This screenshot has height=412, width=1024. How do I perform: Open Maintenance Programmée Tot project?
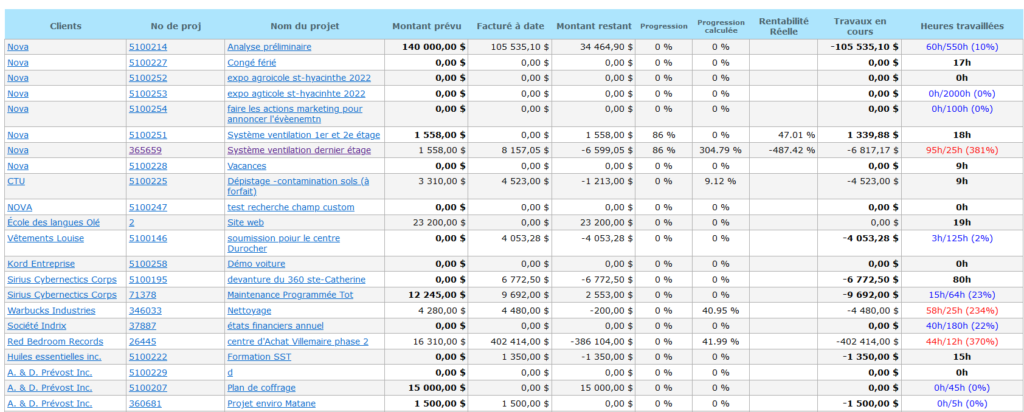pos(290,295)
